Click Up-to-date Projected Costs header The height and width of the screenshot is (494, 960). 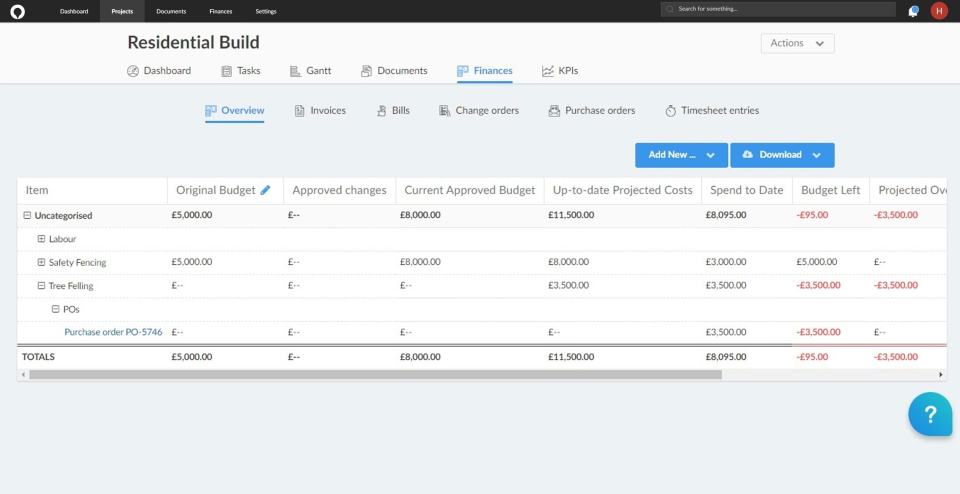point(623,190)
